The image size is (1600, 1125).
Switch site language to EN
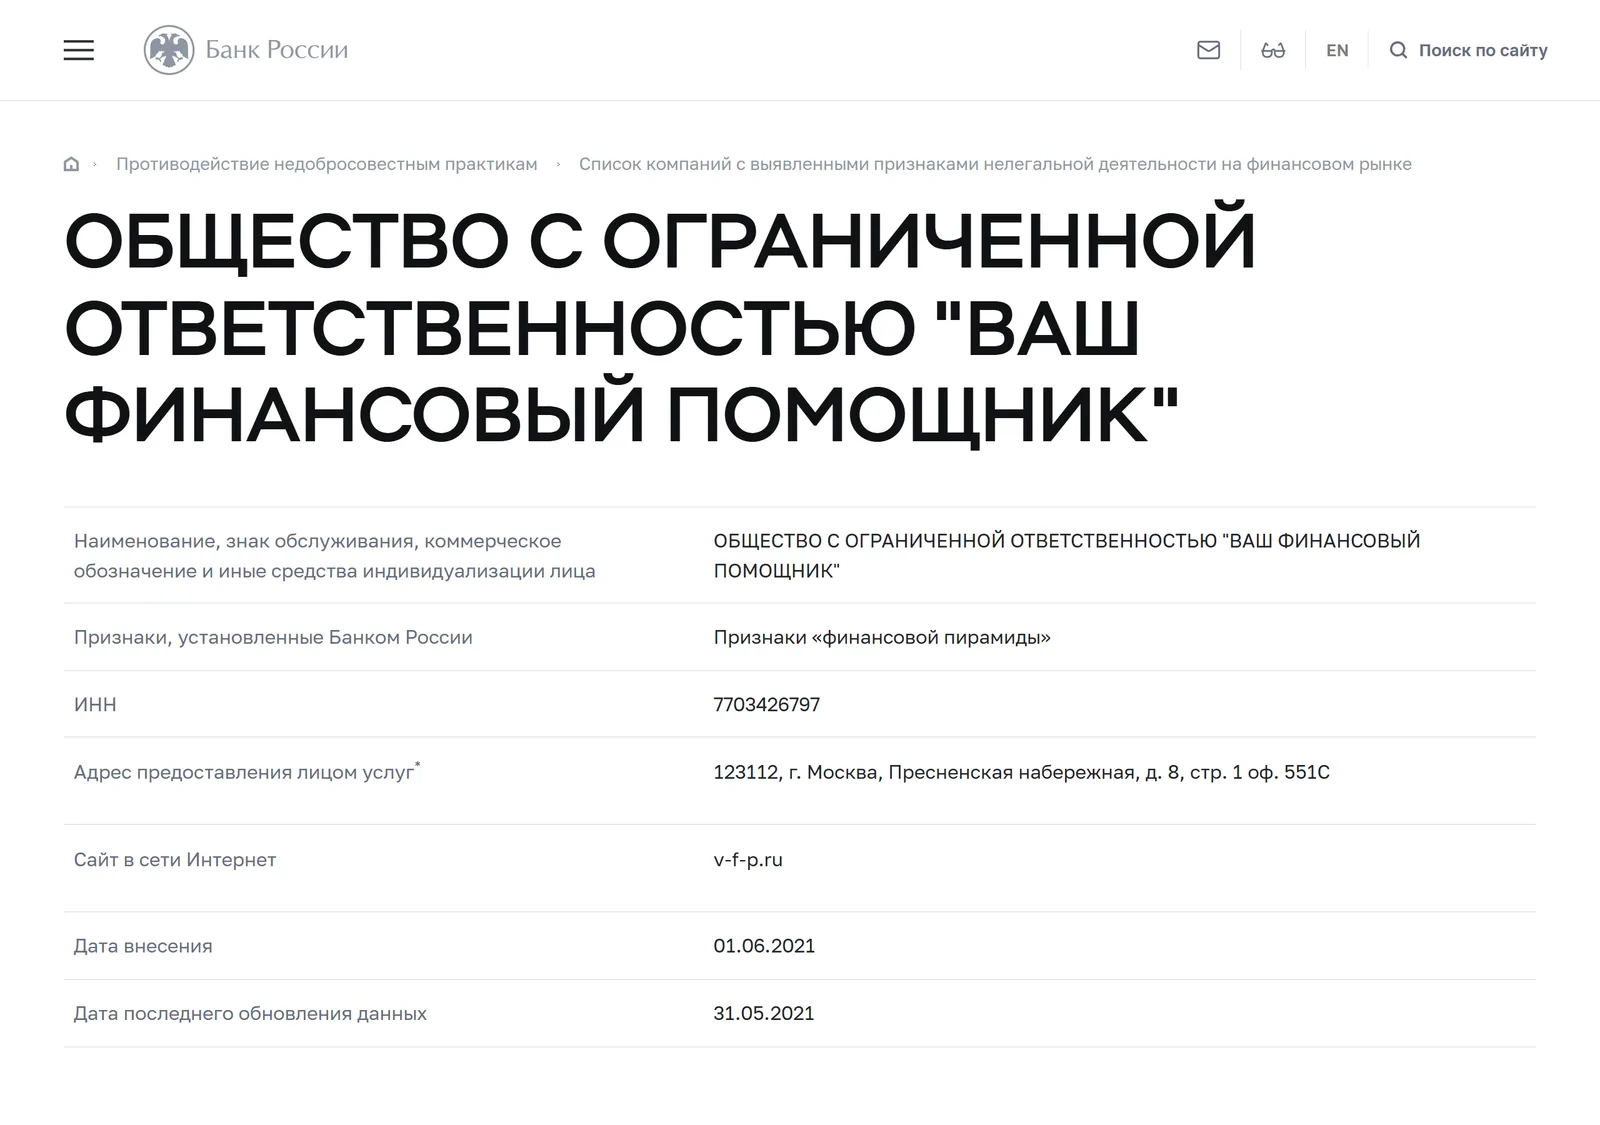[x=1337, y=50]
